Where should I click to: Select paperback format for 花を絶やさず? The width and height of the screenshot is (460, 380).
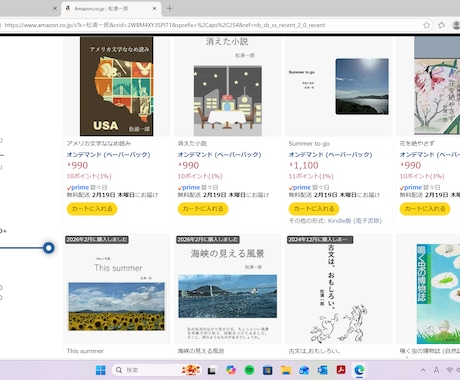(x=430, y=154)
